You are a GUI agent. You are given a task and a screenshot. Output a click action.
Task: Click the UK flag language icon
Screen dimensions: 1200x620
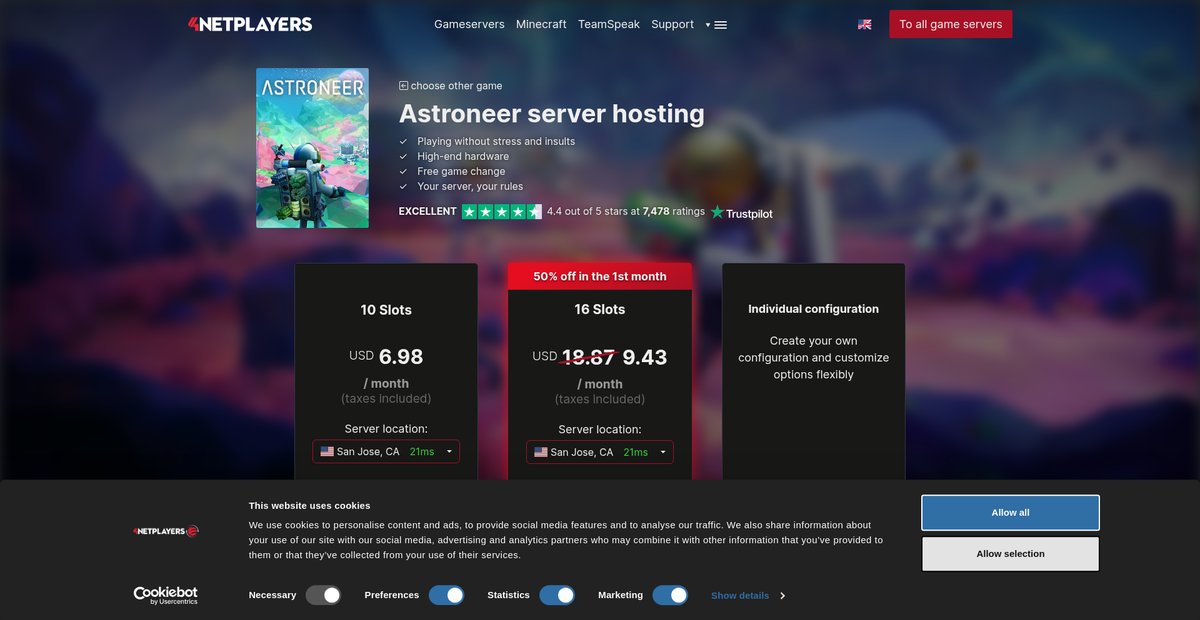click(x=865, y=24)
